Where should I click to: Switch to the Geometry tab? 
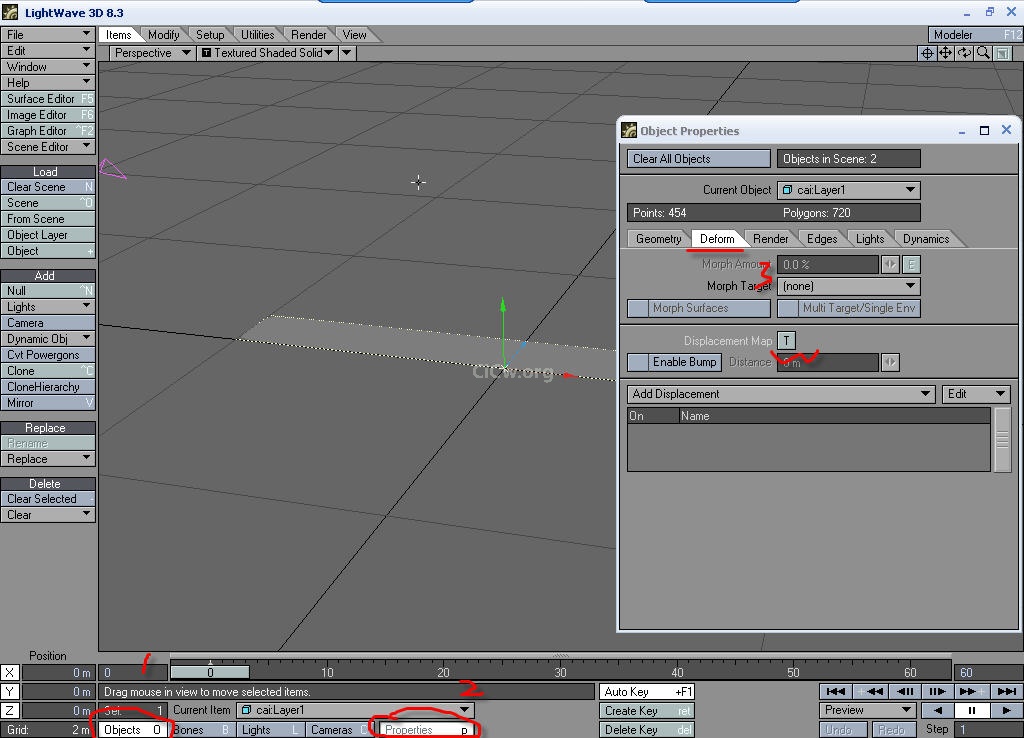coord(658,239)
